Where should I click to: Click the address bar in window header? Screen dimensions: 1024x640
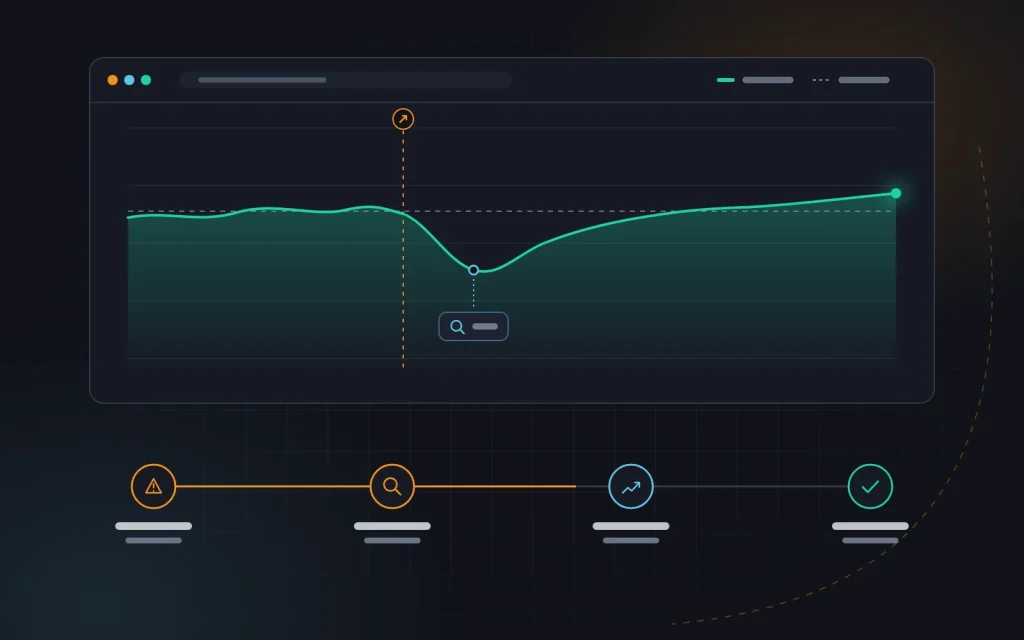pos(346,80)
